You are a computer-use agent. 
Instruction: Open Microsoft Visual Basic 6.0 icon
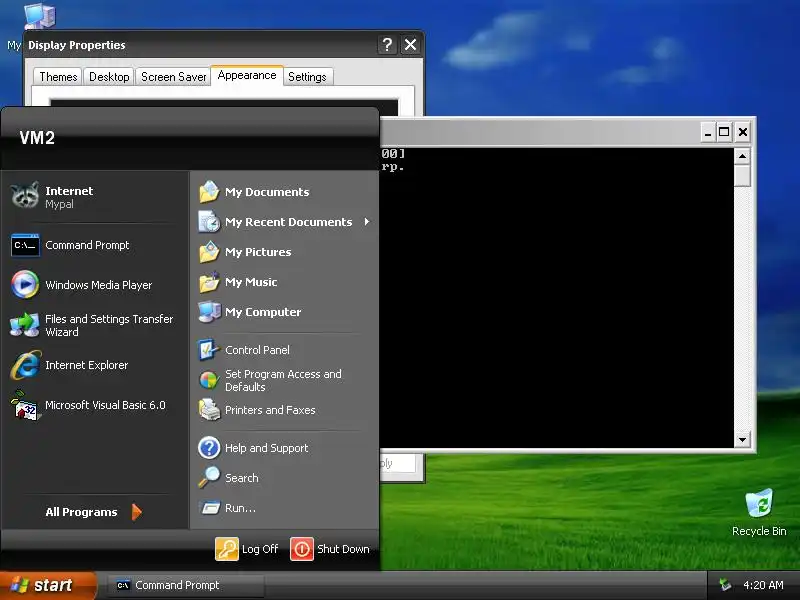coord(25,406)
